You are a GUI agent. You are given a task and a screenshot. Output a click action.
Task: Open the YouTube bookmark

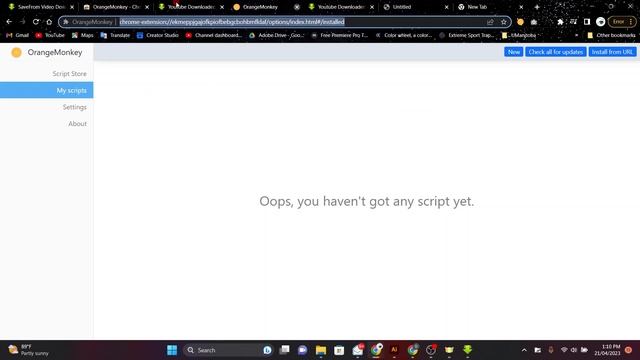[x=50, y=35]
